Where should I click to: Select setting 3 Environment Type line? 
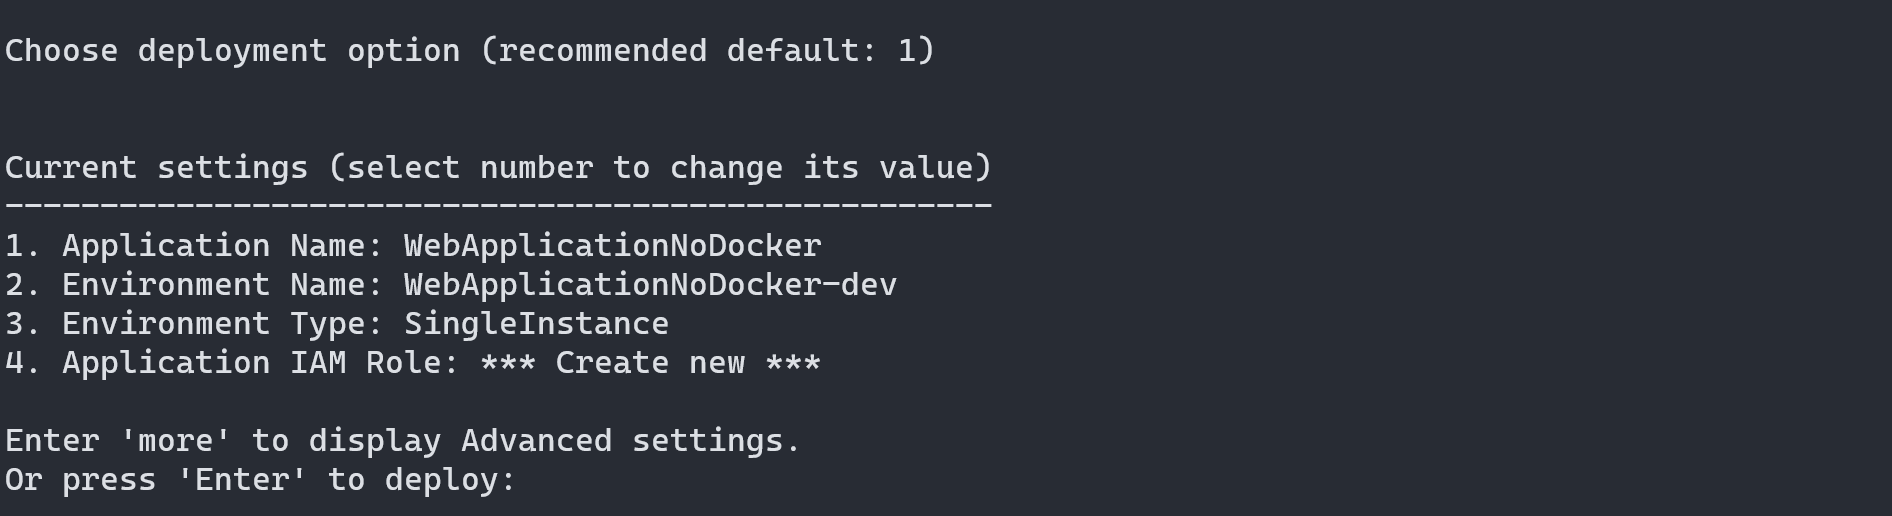click(x=337, y=324)
